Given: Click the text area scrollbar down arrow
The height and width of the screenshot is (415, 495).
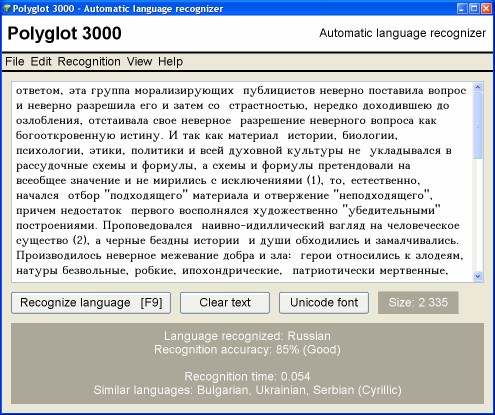Looking at the screenshot, I should pos(478,276).
